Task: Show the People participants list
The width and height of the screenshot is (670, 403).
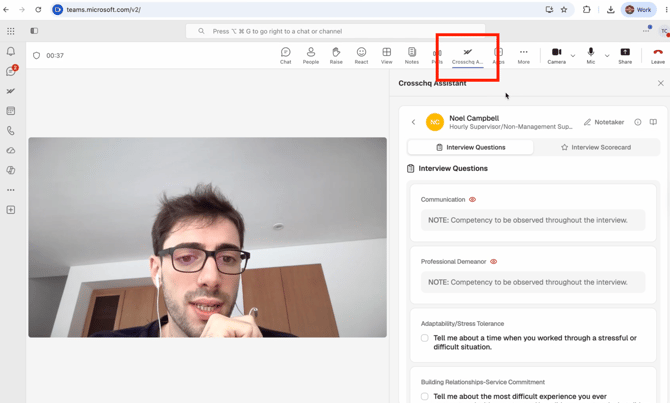Action: 311,56
